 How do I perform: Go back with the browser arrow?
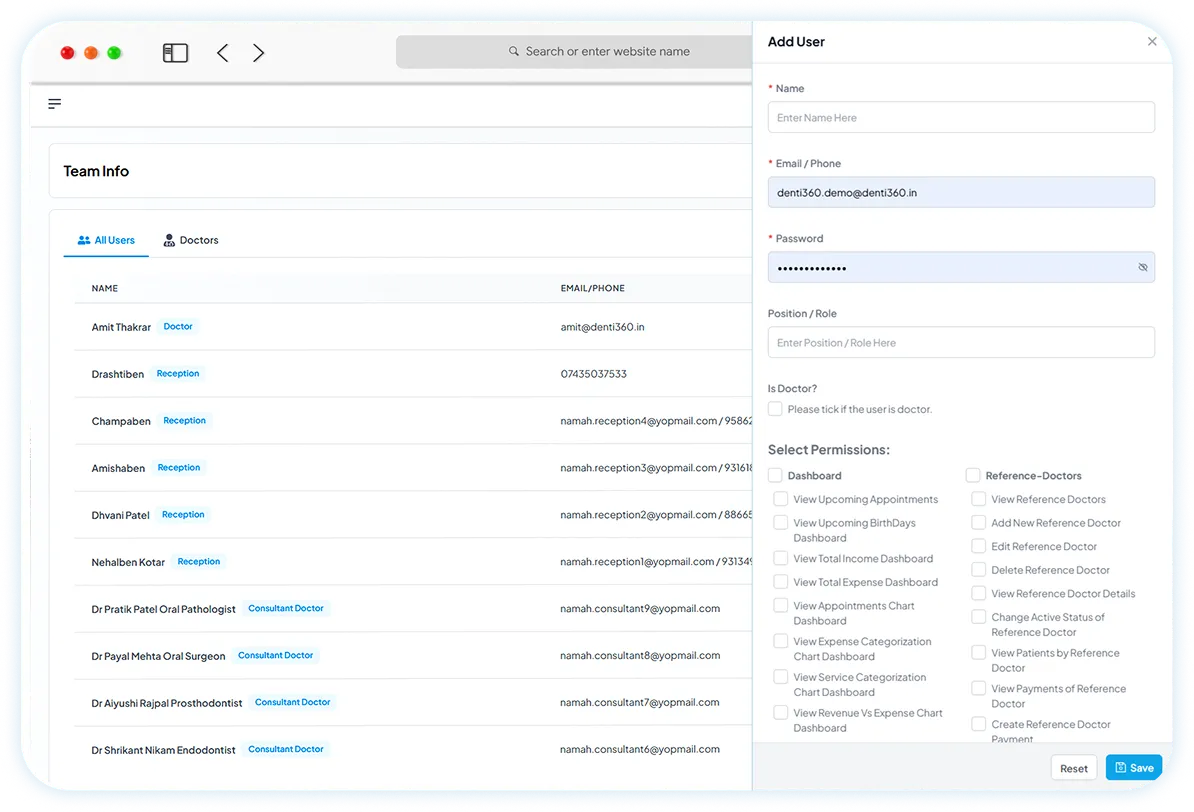pos(222,53)
